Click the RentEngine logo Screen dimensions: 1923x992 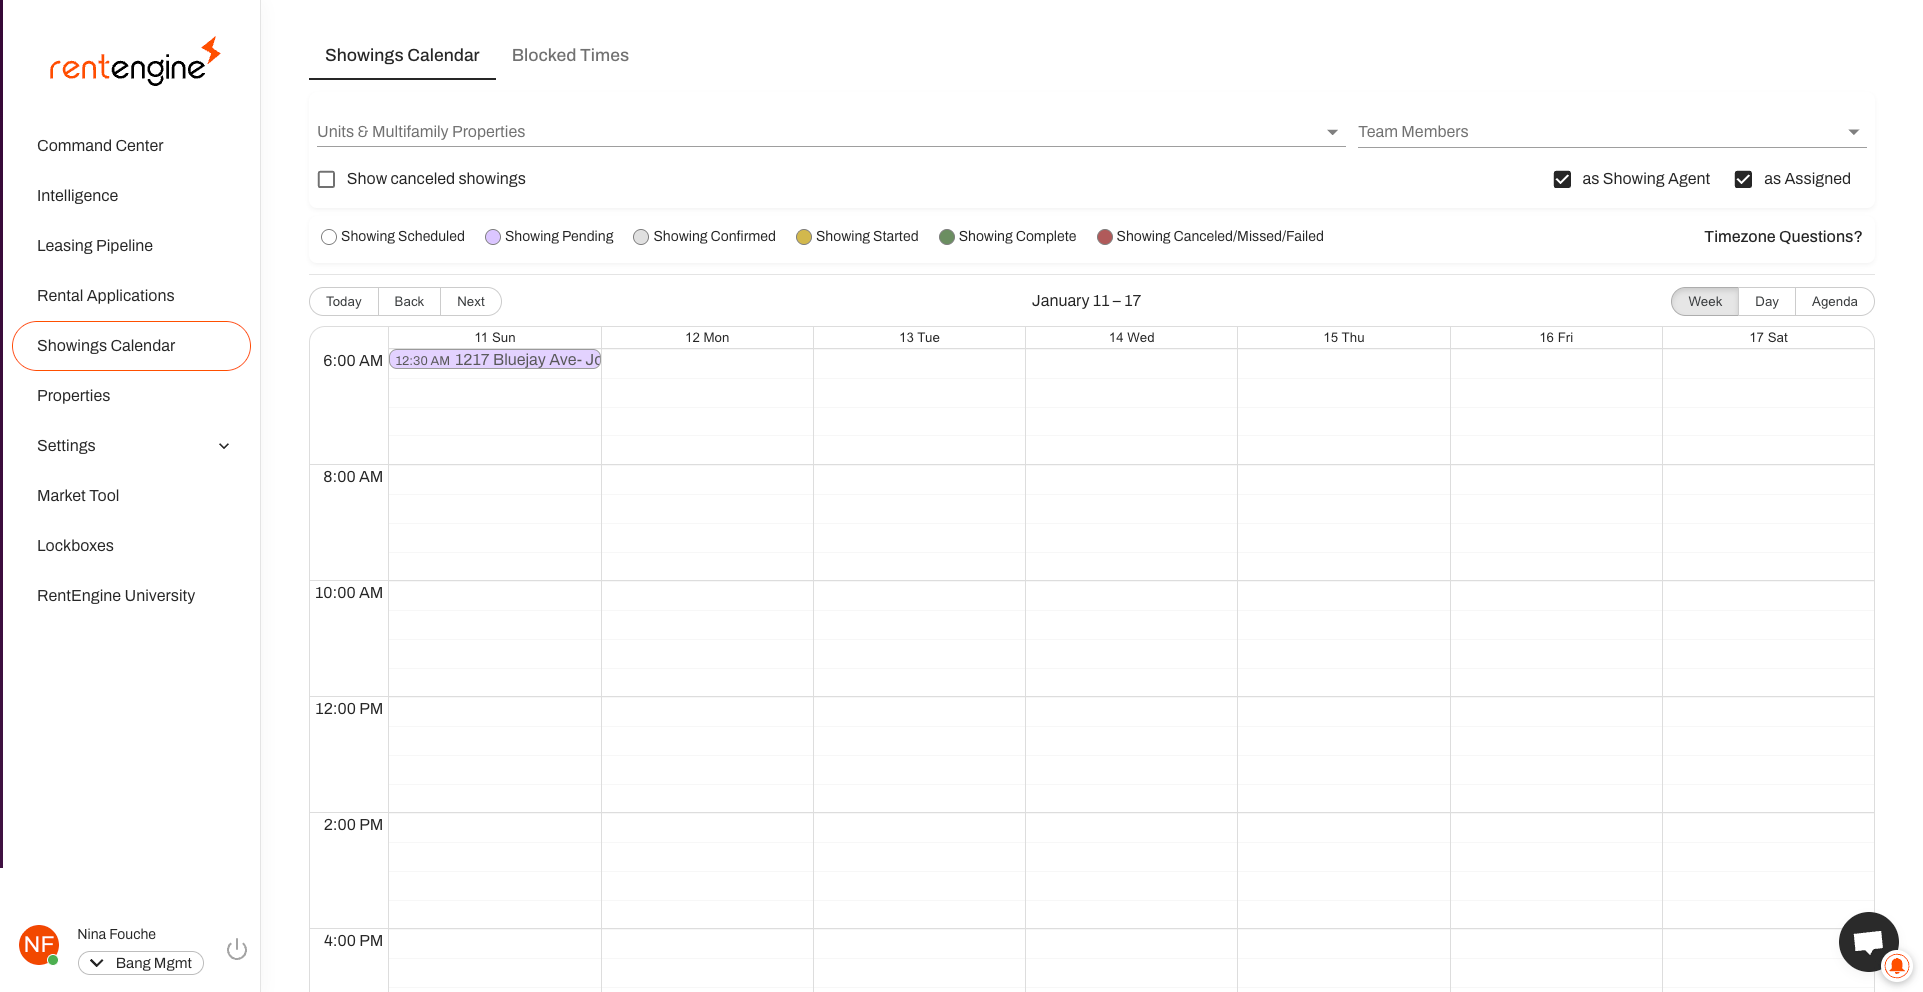(134, 63)
